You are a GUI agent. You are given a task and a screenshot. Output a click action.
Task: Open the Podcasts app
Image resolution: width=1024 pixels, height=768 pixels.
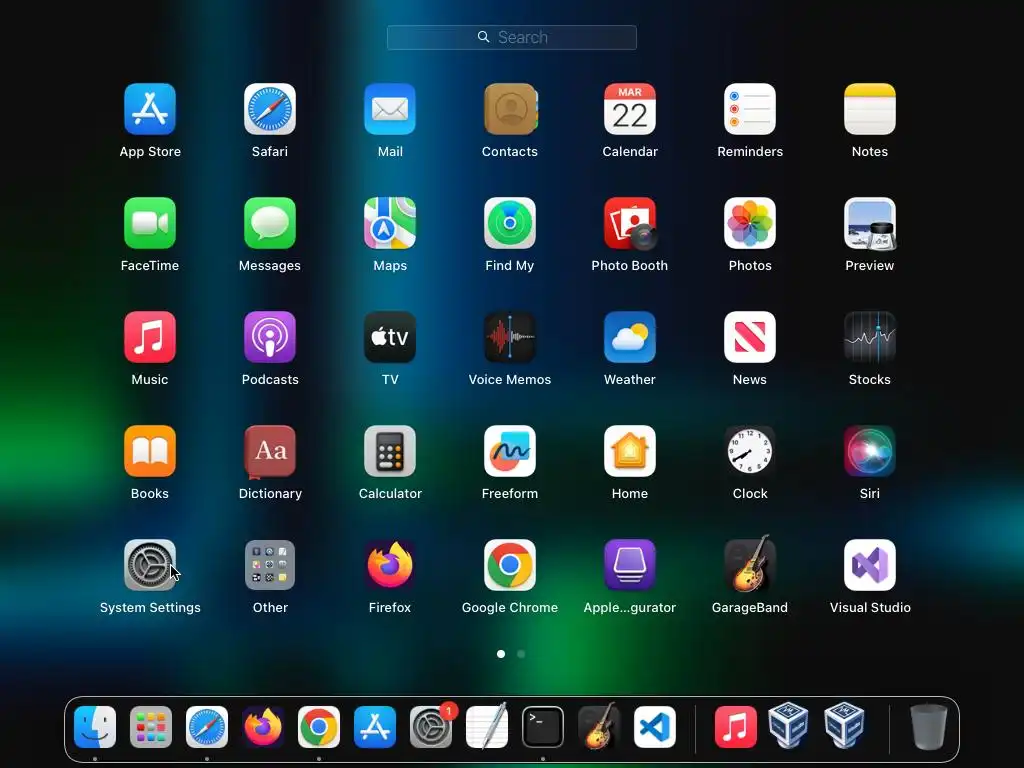point(270,337)
